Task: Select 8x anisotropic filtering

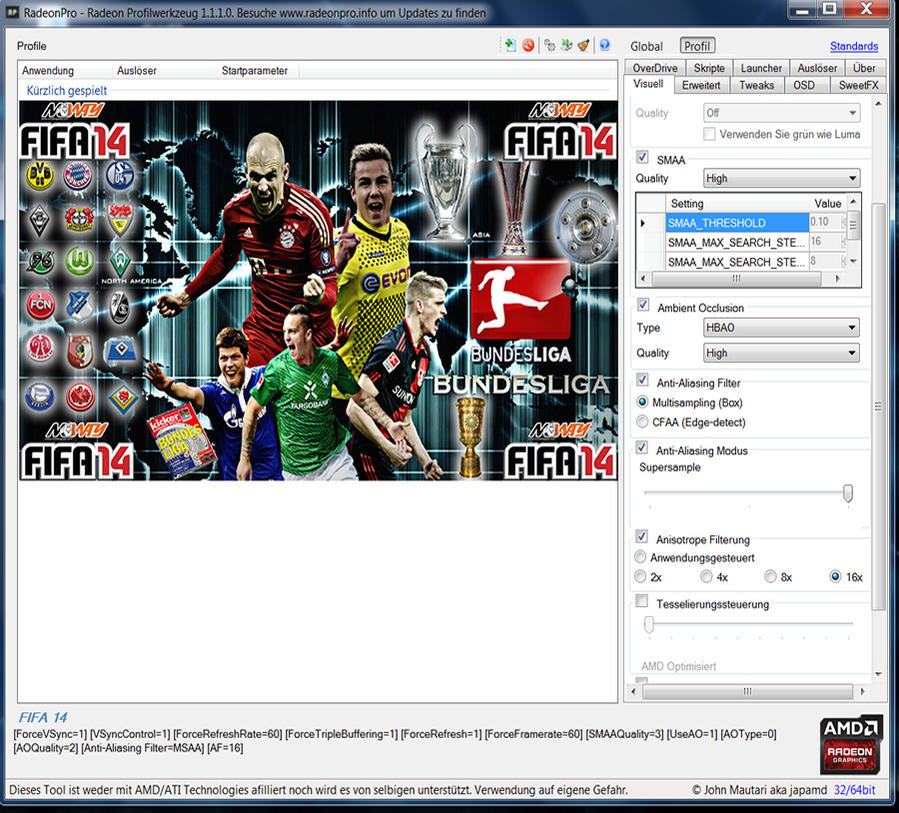Action: (771, 576)
